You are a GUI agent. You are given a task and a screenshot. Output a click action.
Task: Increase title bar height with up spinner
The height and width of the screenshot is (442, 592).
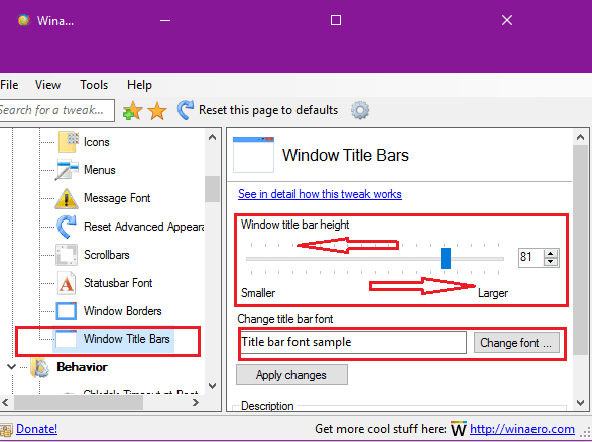551,254
